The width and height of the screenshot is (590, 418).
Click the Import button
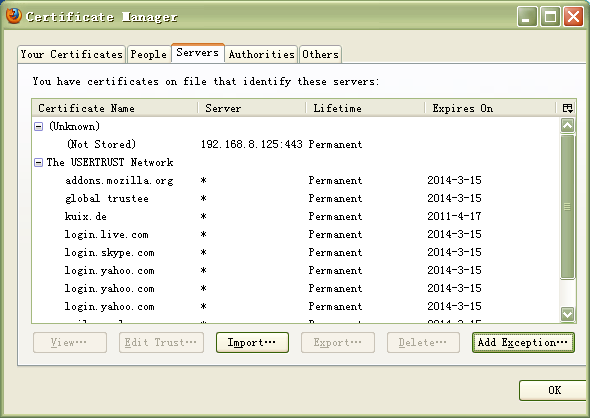pyautogui.click(x=252, y=342)
